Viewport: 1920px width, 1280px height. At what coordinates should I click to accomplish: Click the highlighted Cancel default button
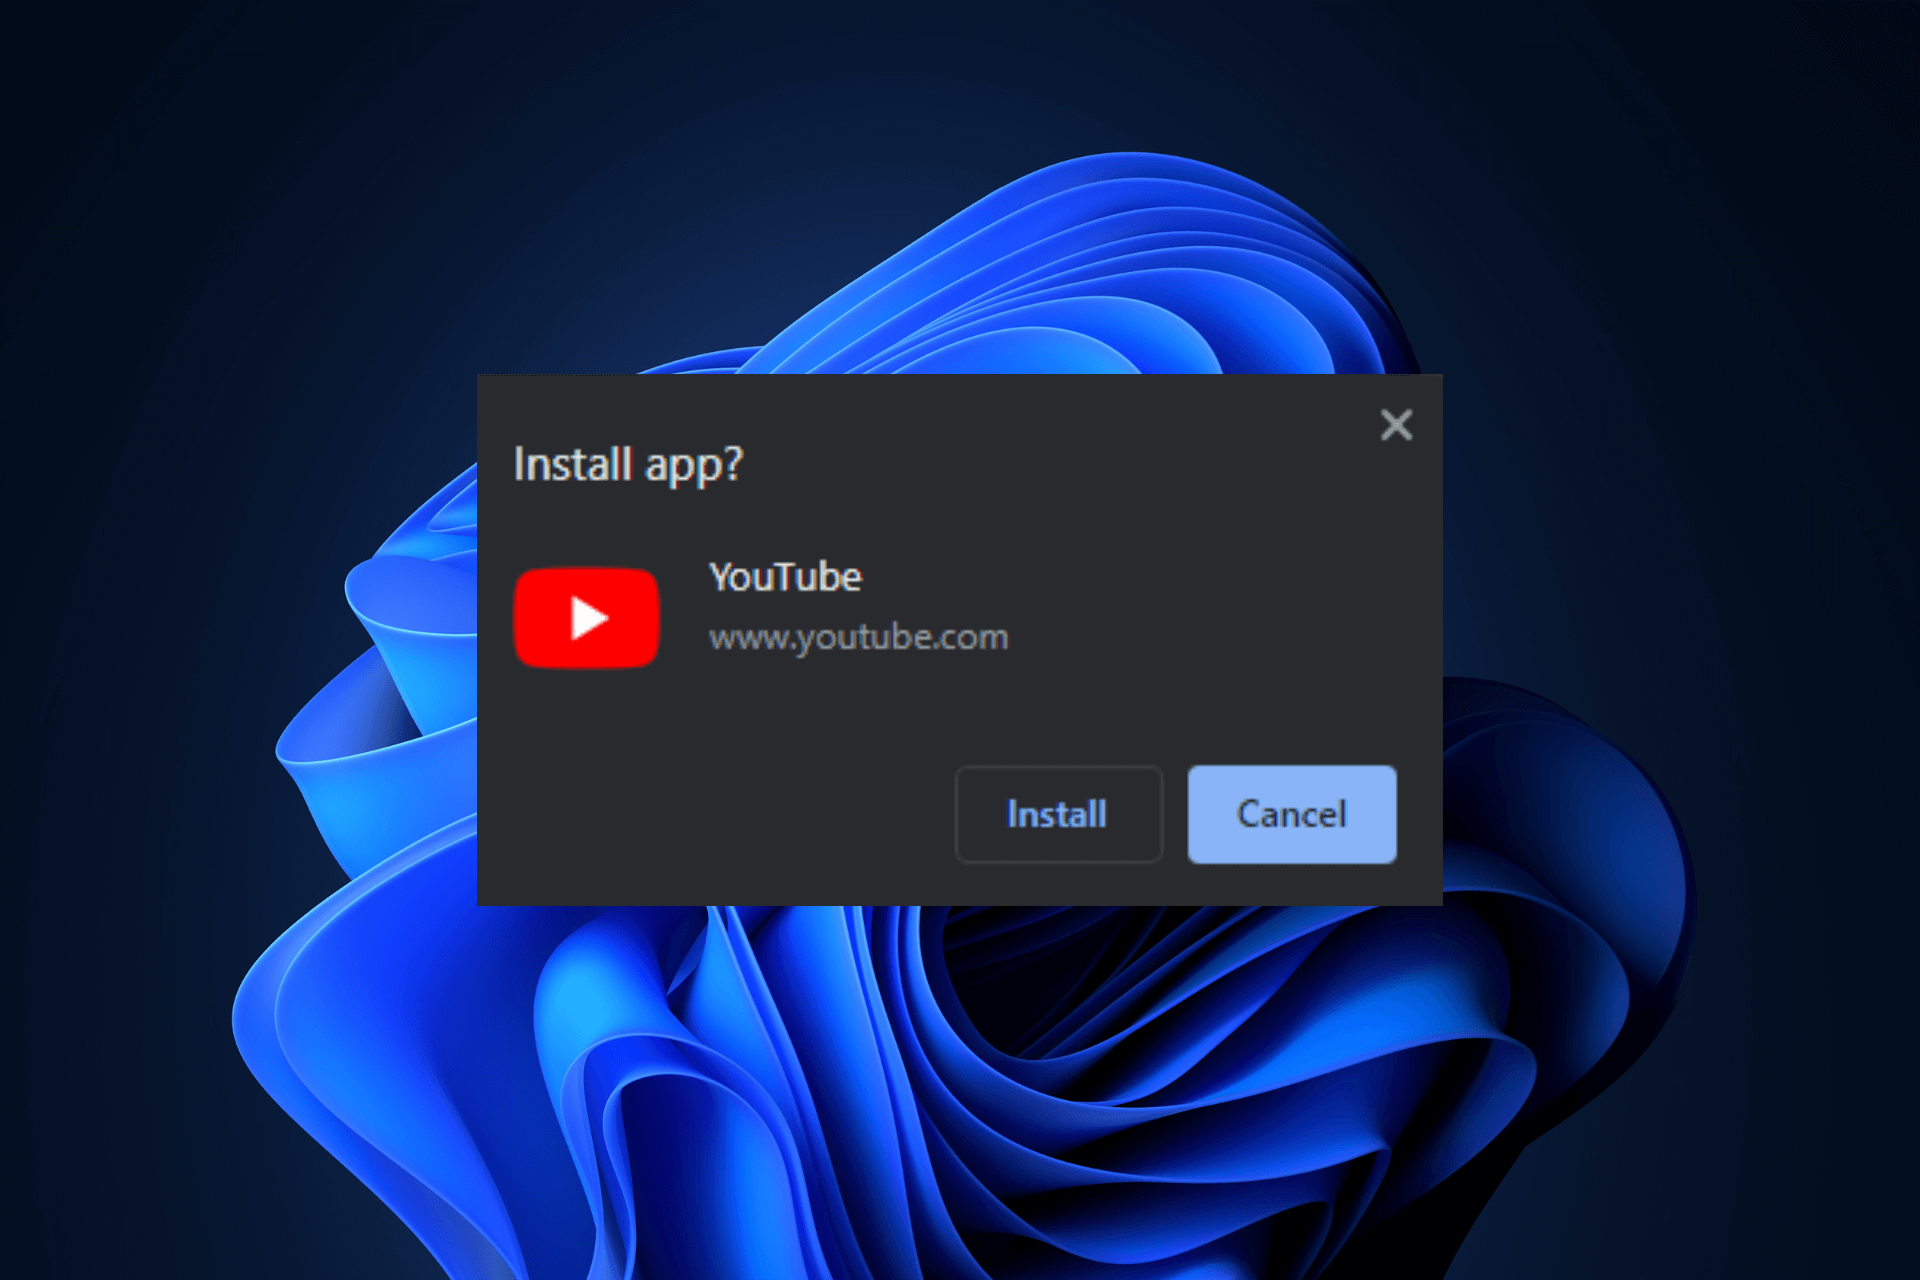(1291, 815)
